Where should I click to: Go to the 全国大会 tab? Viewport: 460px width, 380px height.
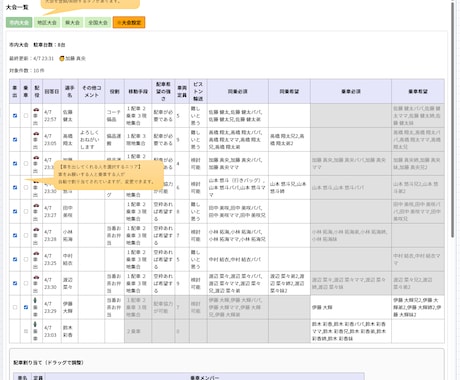[x=98, y=23]
